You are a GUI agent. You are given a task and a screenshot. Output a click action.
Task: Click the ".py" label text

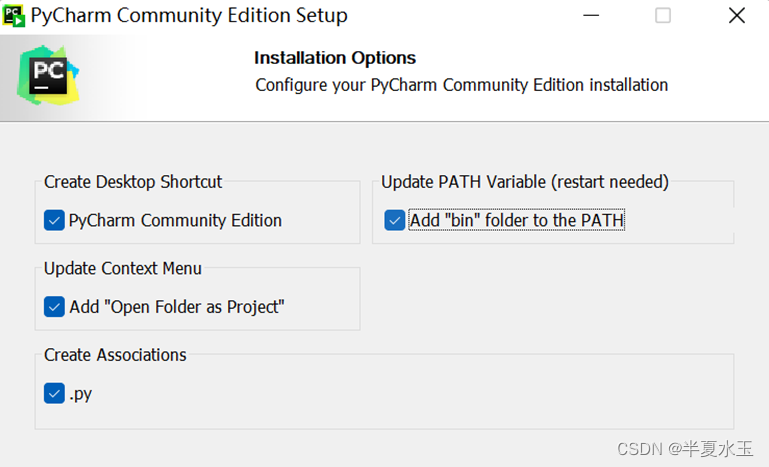81,394
